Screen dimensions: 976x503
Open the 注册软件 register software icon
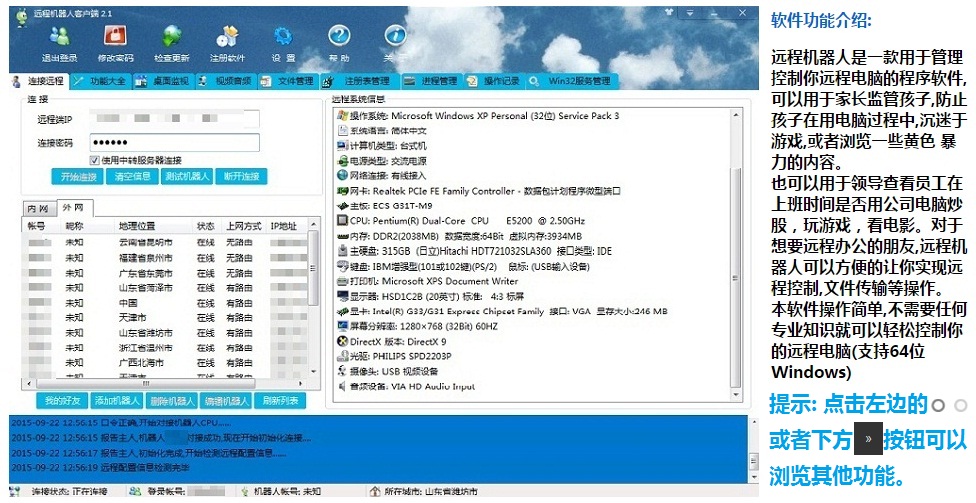(x=227, y=37)
